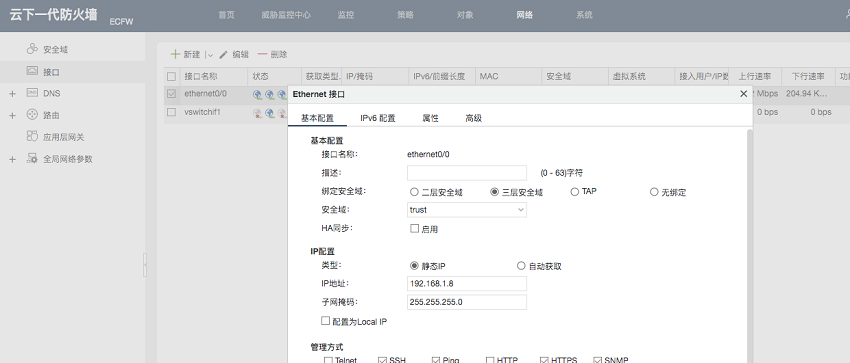This screenshot has width=850, height=363.
Task: Open 监控 in top navigation
Action: [345, 15]
